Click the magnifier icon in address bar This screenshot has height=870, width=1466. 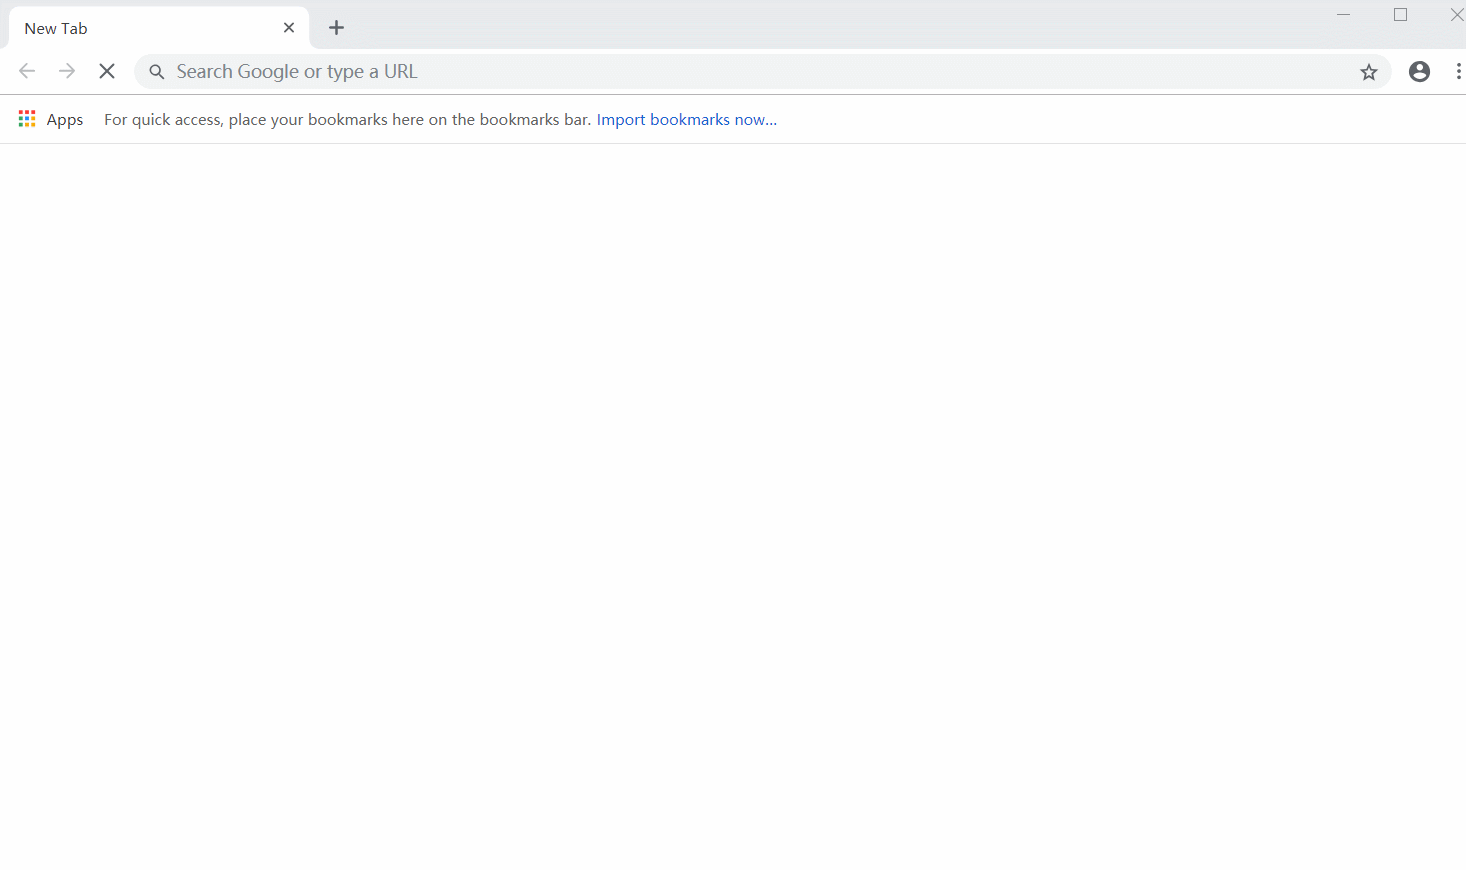click(157, 72)
